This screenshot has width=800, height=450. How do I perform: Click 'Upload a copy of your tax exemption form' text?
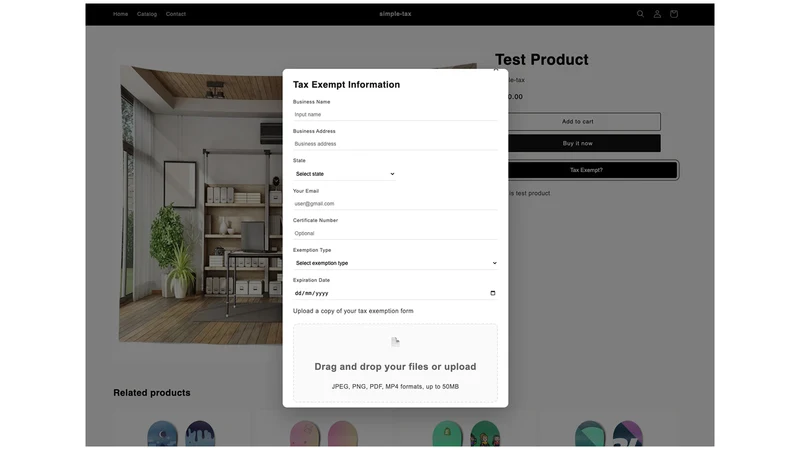pos(353,311)
